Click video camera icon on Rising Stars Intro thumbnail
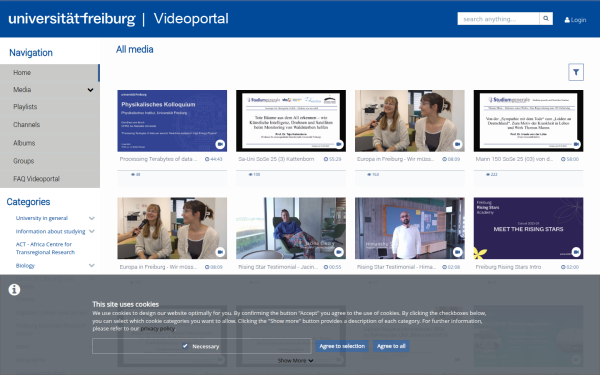 click(576, 252)
